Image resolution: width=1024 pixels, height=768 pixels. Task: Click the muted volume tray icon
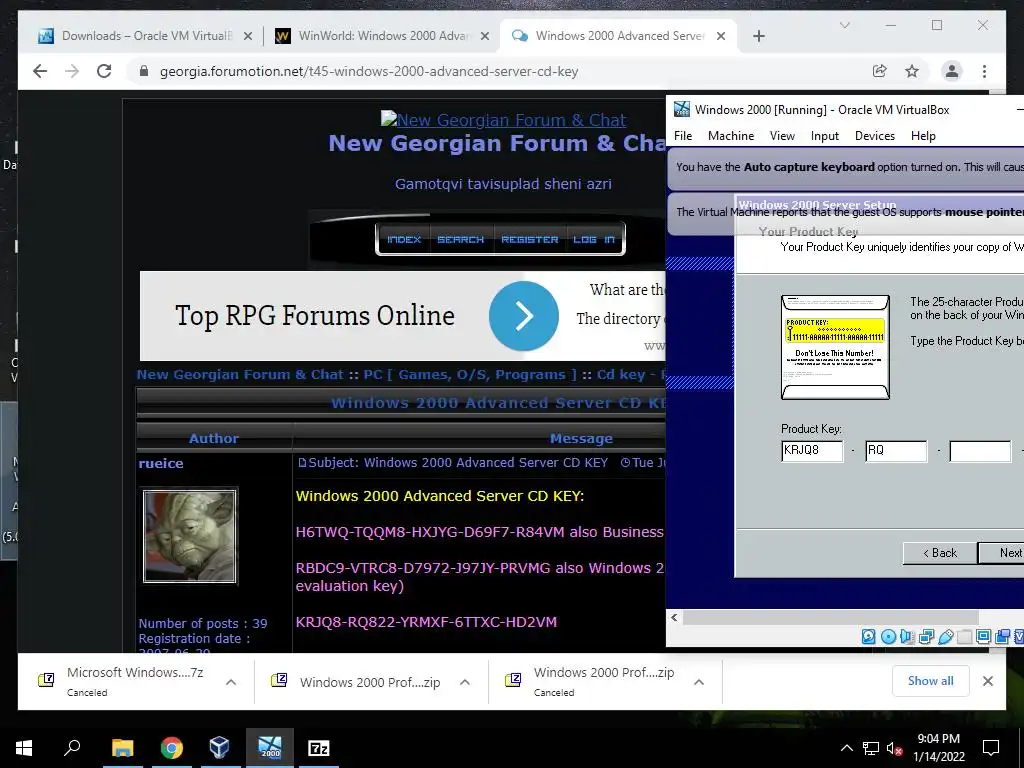pos(894,748)
